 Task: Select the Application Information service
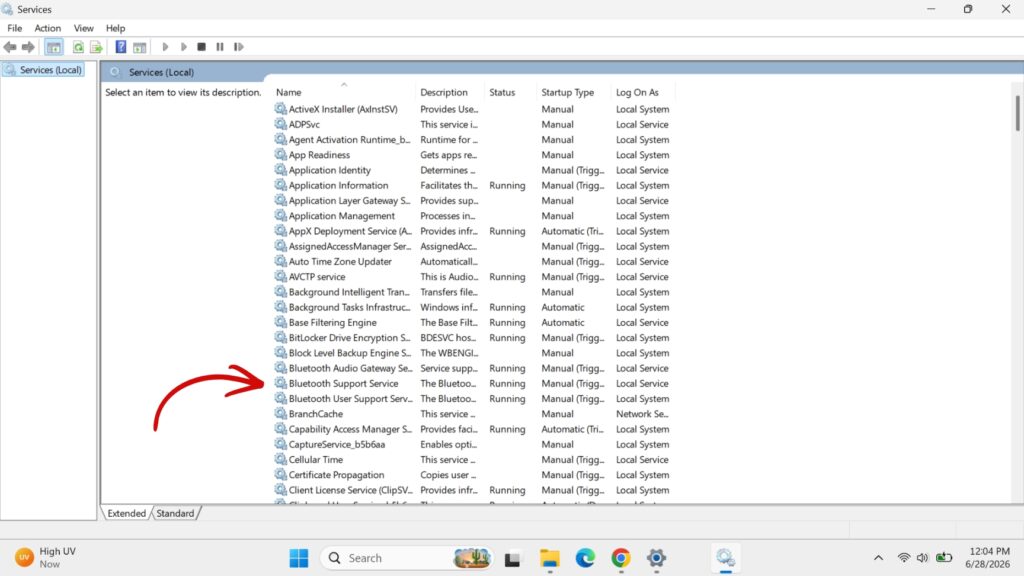tap(473, 185)
